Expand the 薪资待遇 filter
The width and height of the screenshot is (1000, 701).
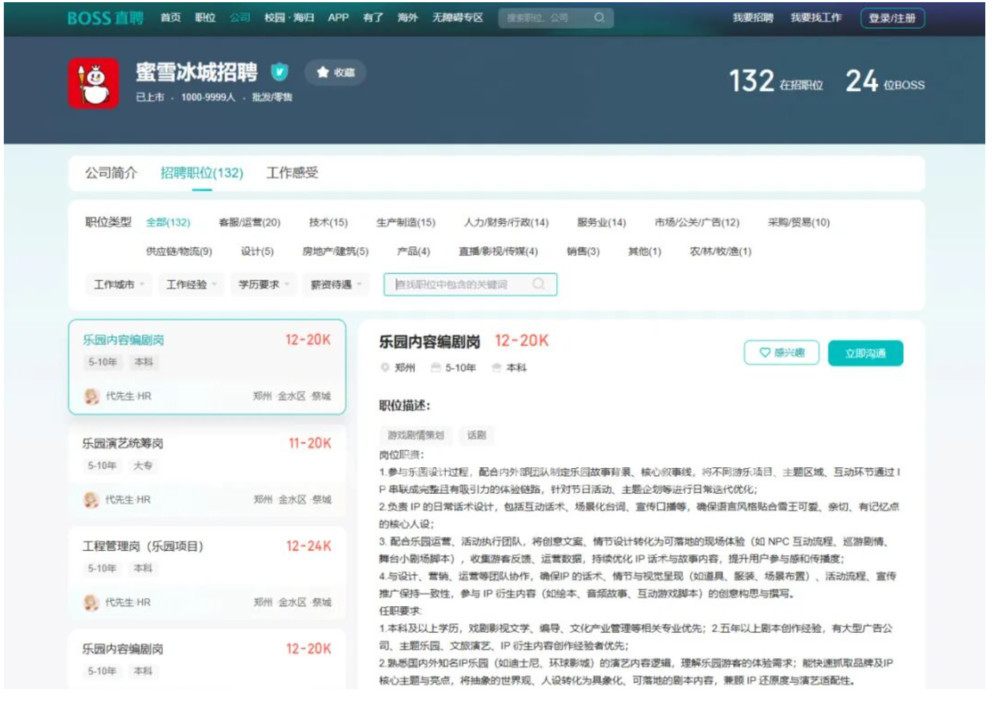click(335, 285)
